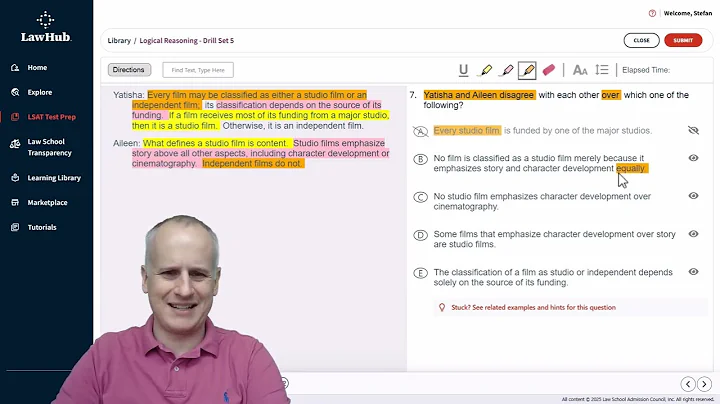Select the Underline tool
Viewport: 720px width, 404px height.
point(463,70)
